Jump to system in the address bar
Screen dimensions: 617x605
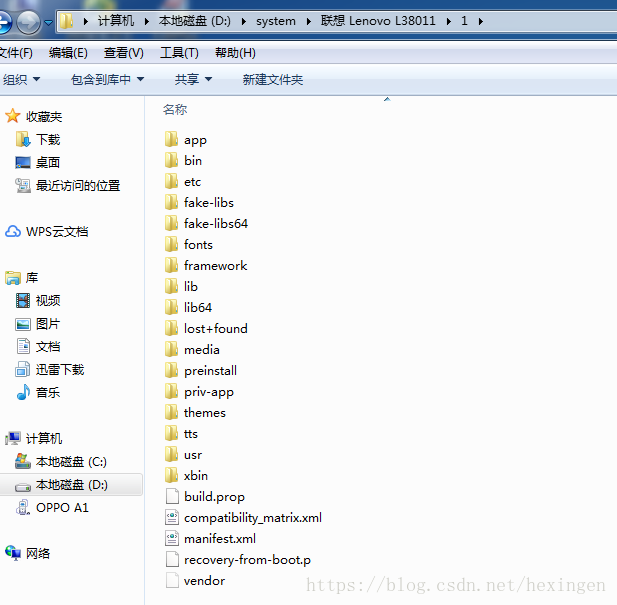tap(276, 21)
